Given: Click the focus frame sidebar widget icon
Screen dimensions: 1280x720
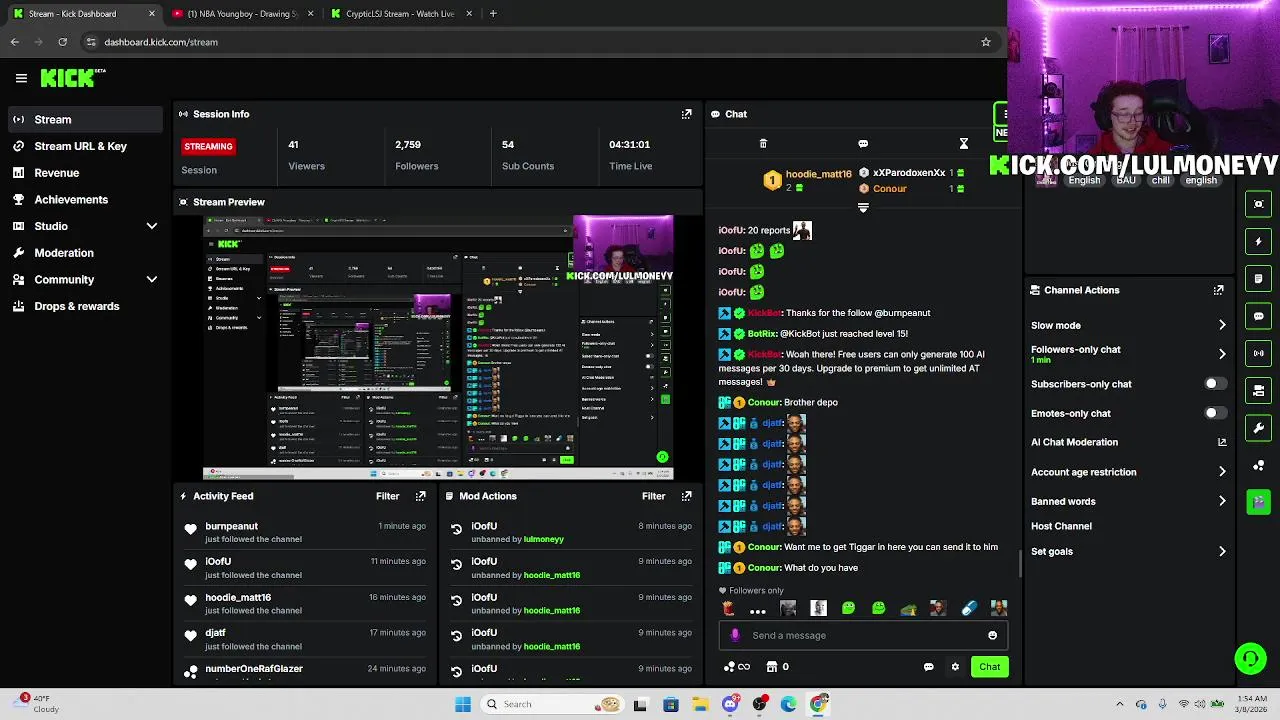Looking at the screenshot, I should 1258,204.
